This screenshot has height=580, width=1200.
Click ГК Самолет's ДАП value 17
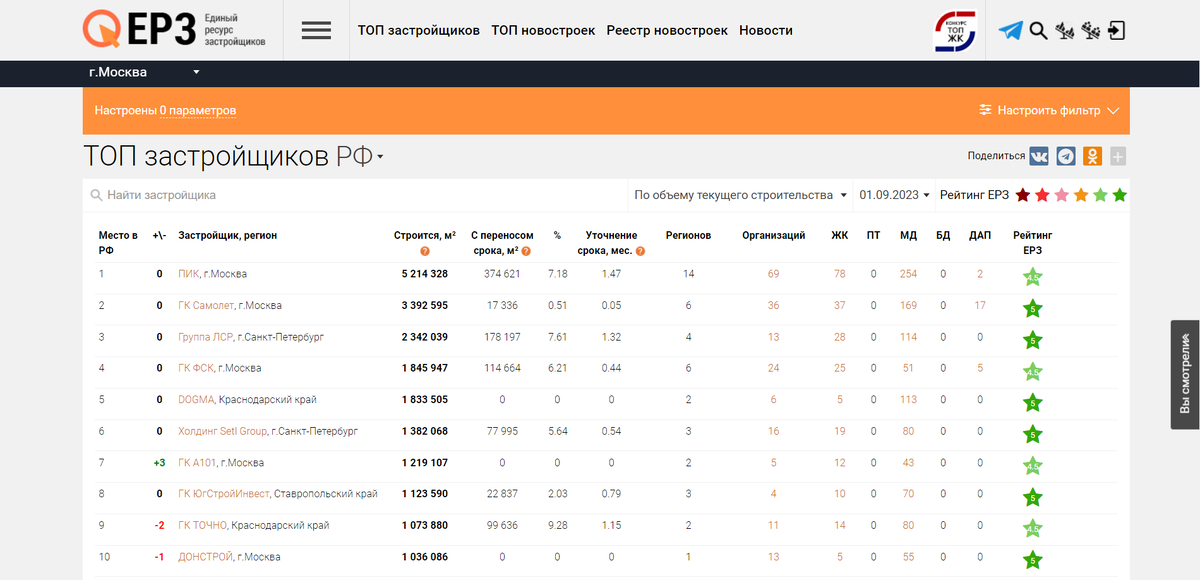980,306
